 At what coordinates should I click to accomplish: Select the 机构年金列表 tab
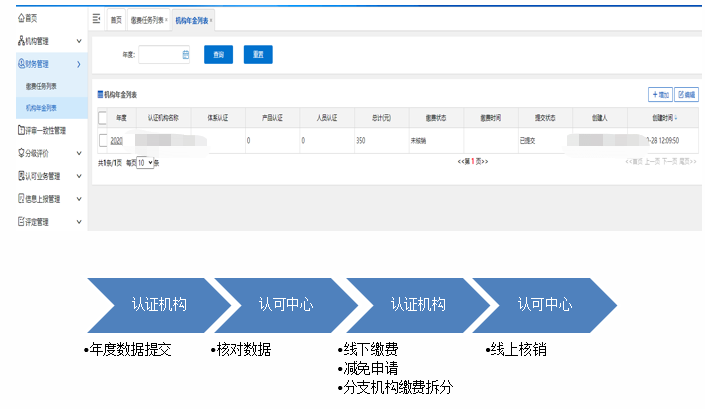(192, 21)
